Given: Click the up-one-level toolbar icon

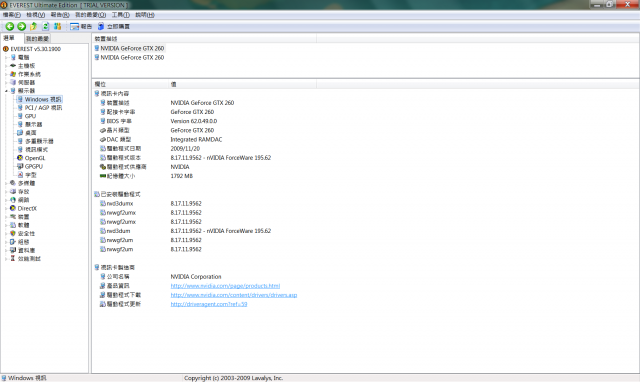Looking at the screenshot, I should click(x=33, y=27).
